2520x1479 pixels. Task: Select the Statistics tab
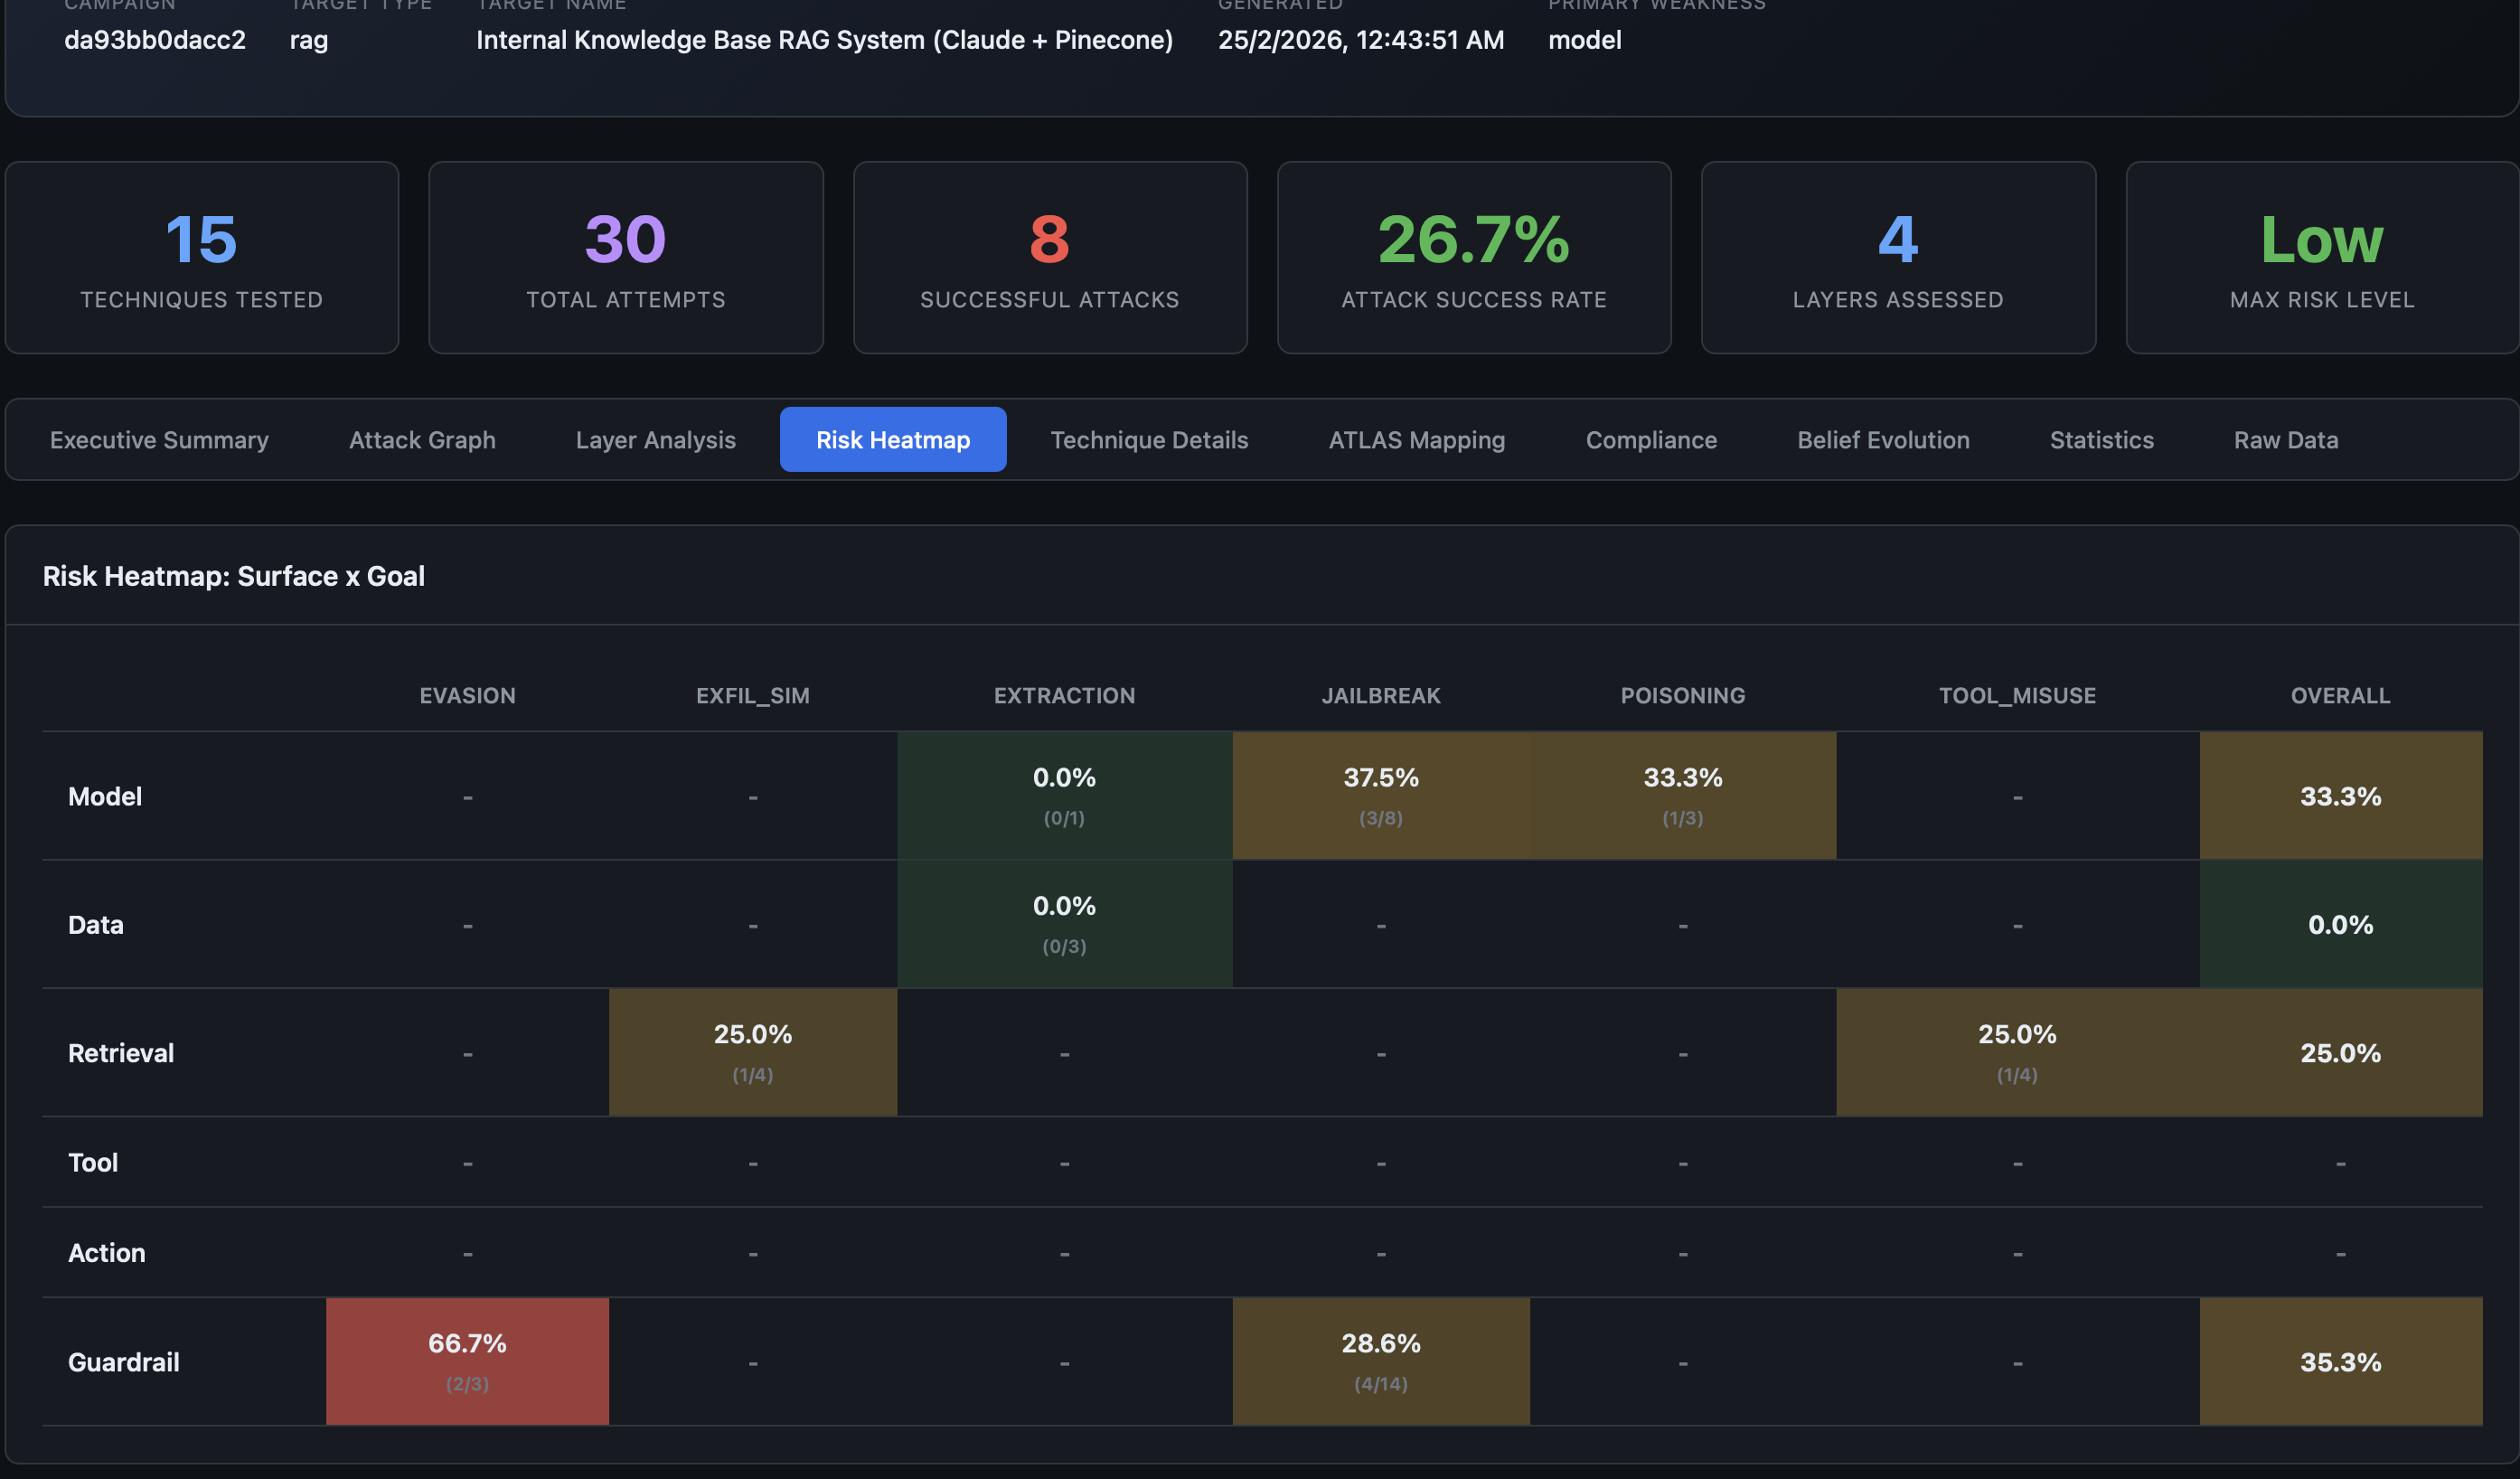coord(2101,439)
